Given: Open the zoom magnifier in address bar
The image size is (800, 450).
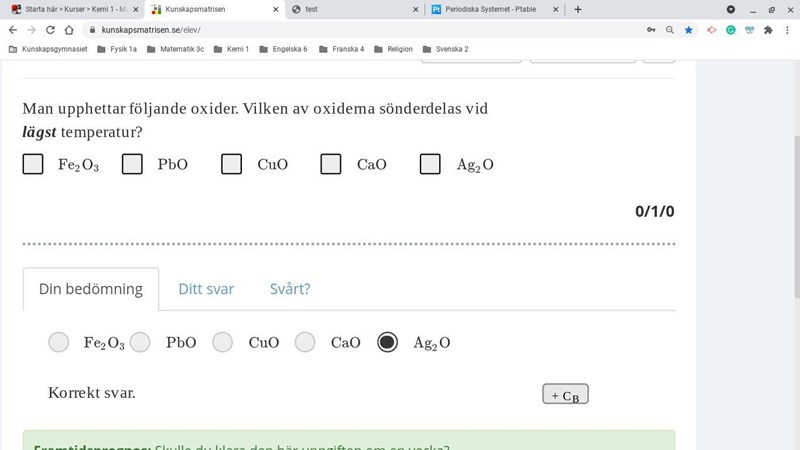Looking at the screenshot, I should pyautogui.click(x=670, y=30).
